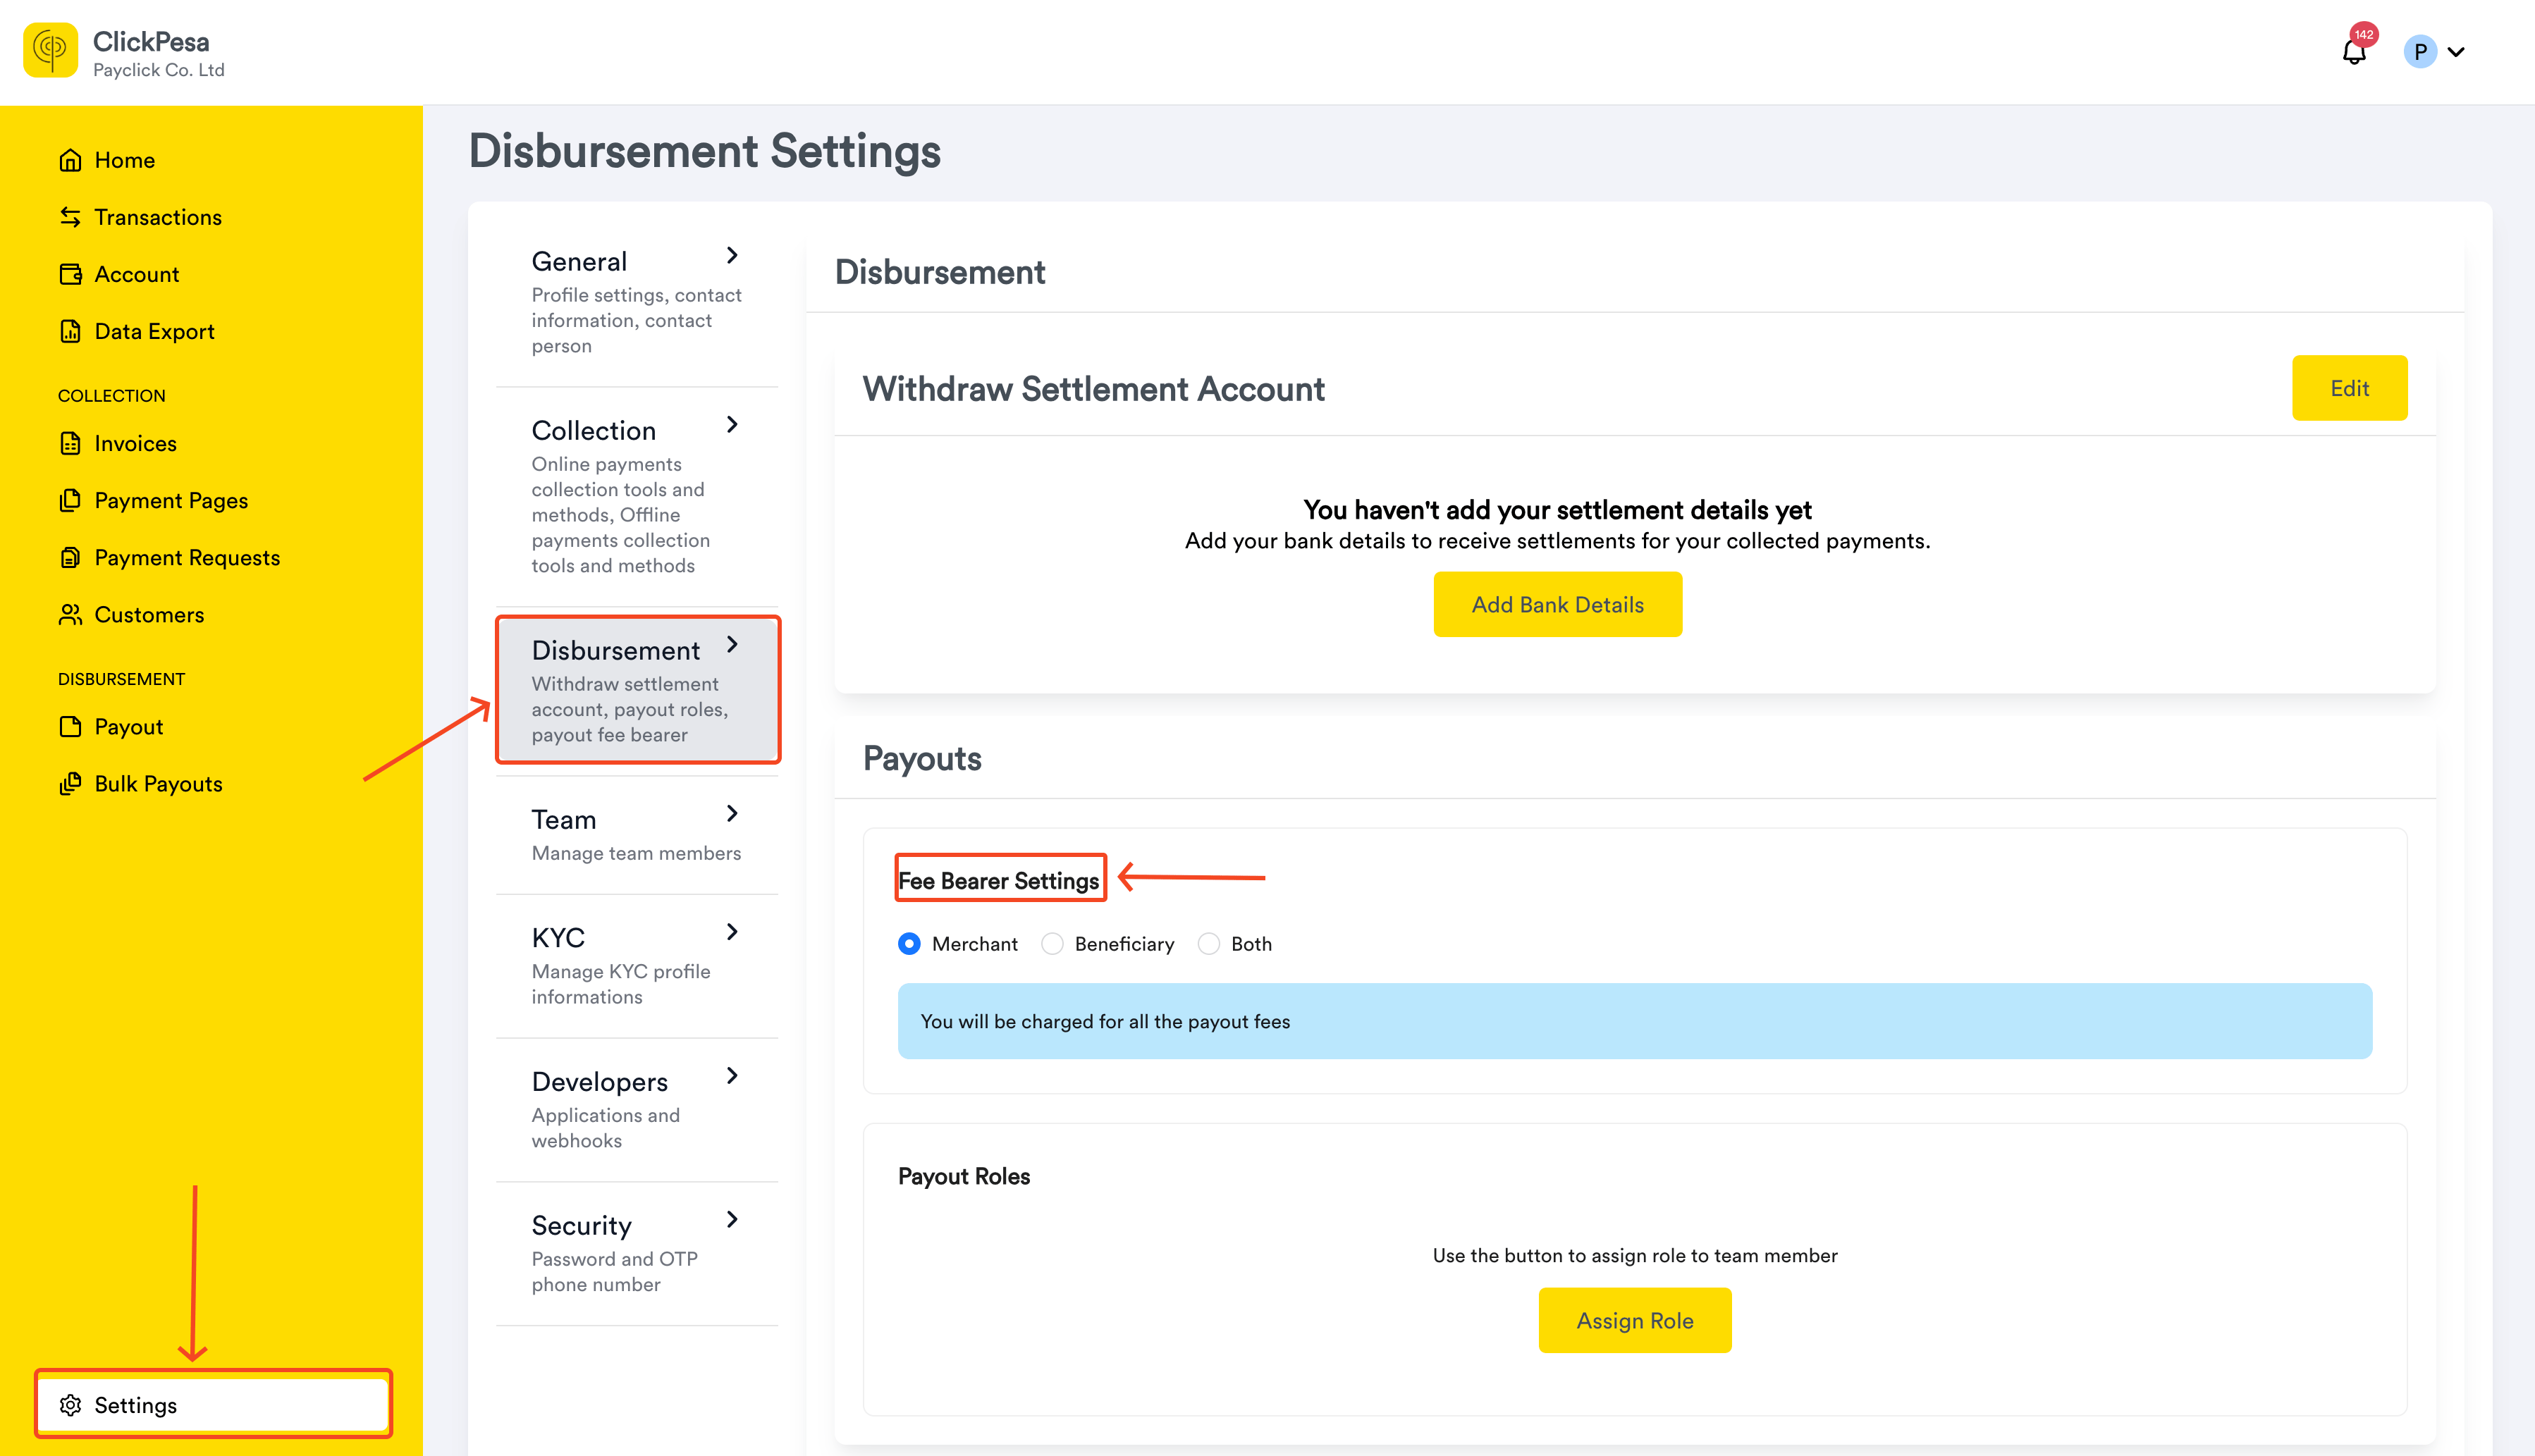Click 'Applications and webhooks' description
Viewport: 2535px width, 1456px height.
pyautogui.click(x=605, y=1128)
